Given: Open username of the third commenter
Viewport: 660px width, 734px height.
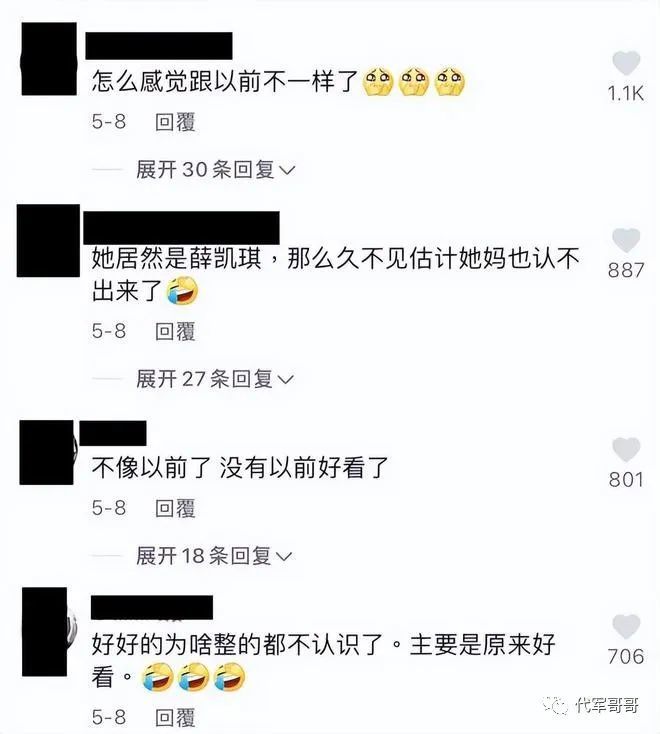Looking at the screenshot, I should click(113, 433).
